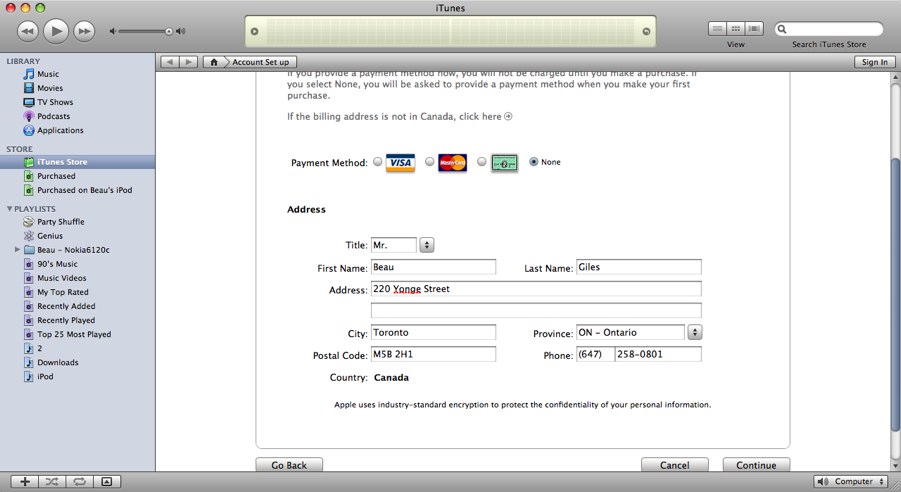
Task: Open the playlist named 2
Action: click(x=39, y=348)
